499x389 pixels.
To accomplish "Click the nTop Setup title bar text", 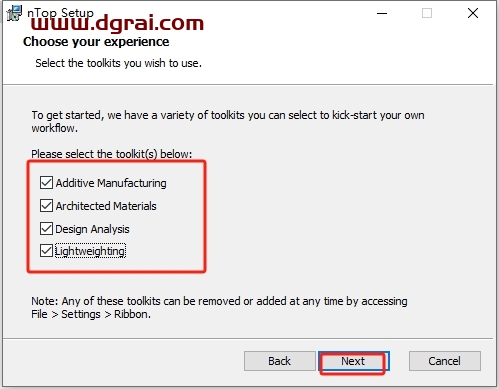I will tap(60, 12).
